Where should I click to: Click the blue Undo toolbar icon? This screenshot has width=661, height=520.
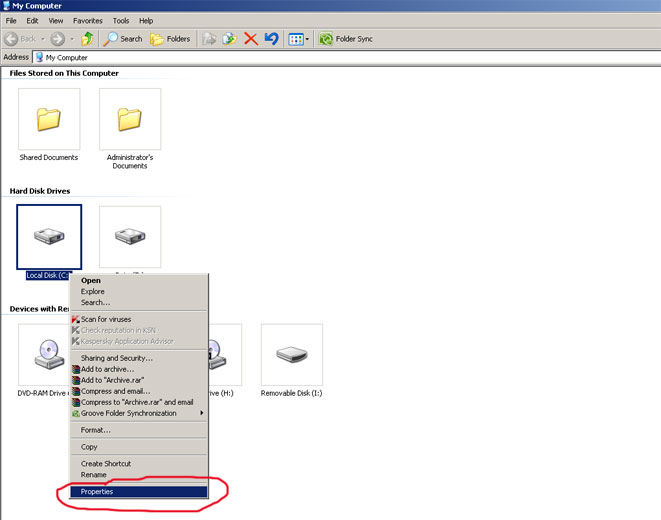[x=271, y=39]
